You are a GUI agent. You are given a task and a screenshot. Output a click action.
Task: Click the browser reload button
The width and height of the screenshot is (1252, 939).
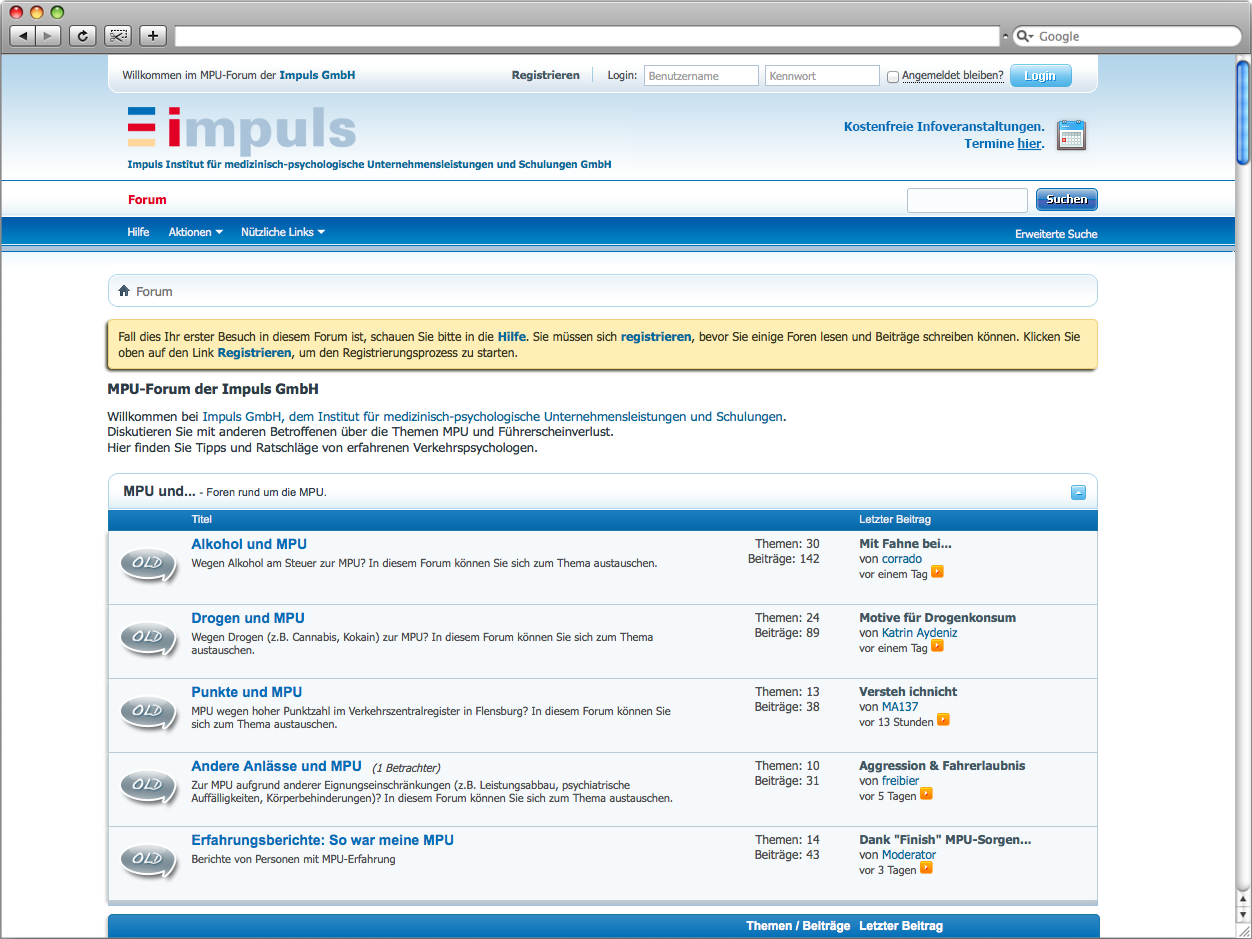(82, 36)
